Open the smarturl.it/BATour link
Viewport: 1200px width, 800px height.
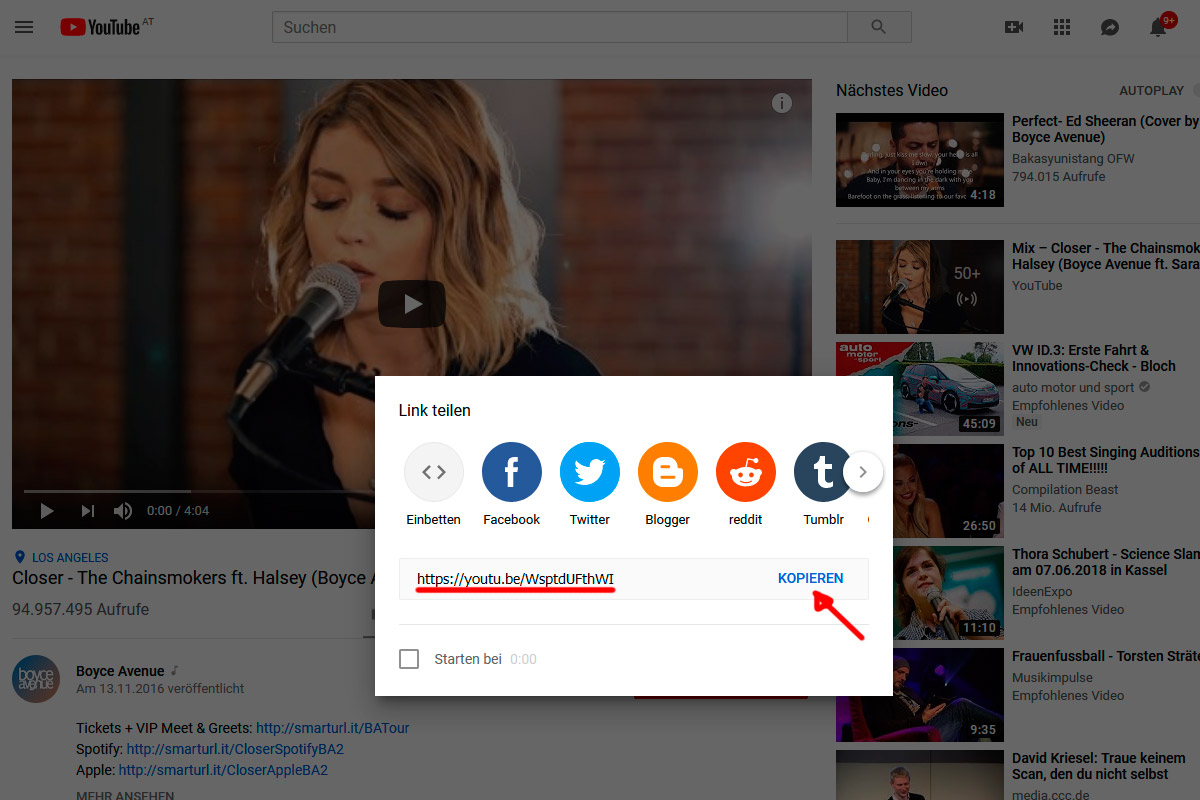click(x=333, y=728)
